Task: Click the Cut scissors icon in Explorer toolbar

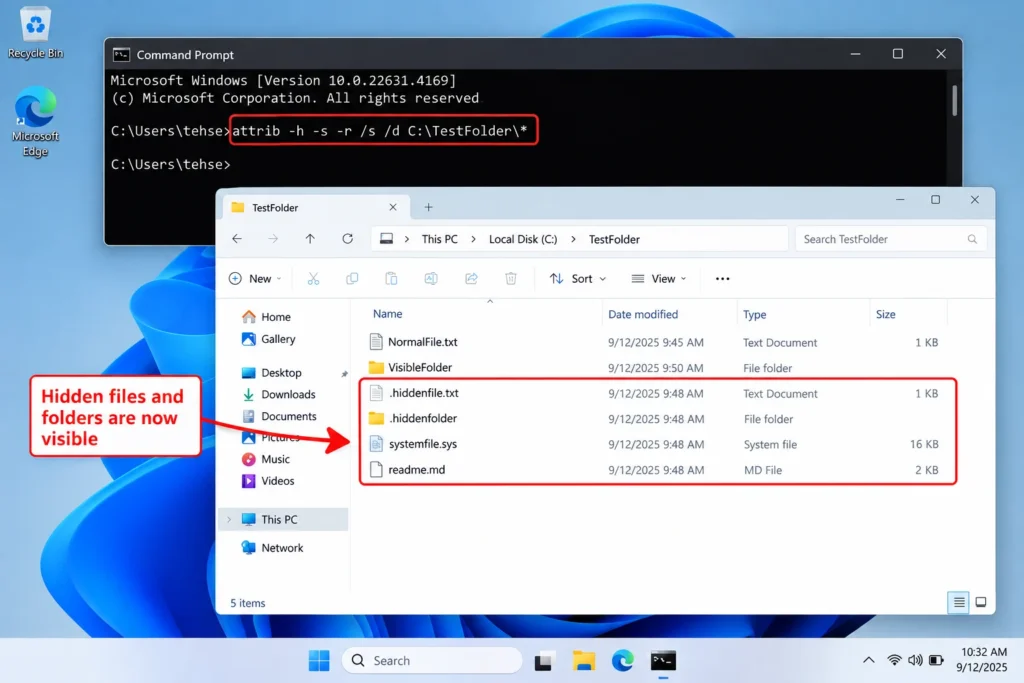Action: click(x=313, y=279)
